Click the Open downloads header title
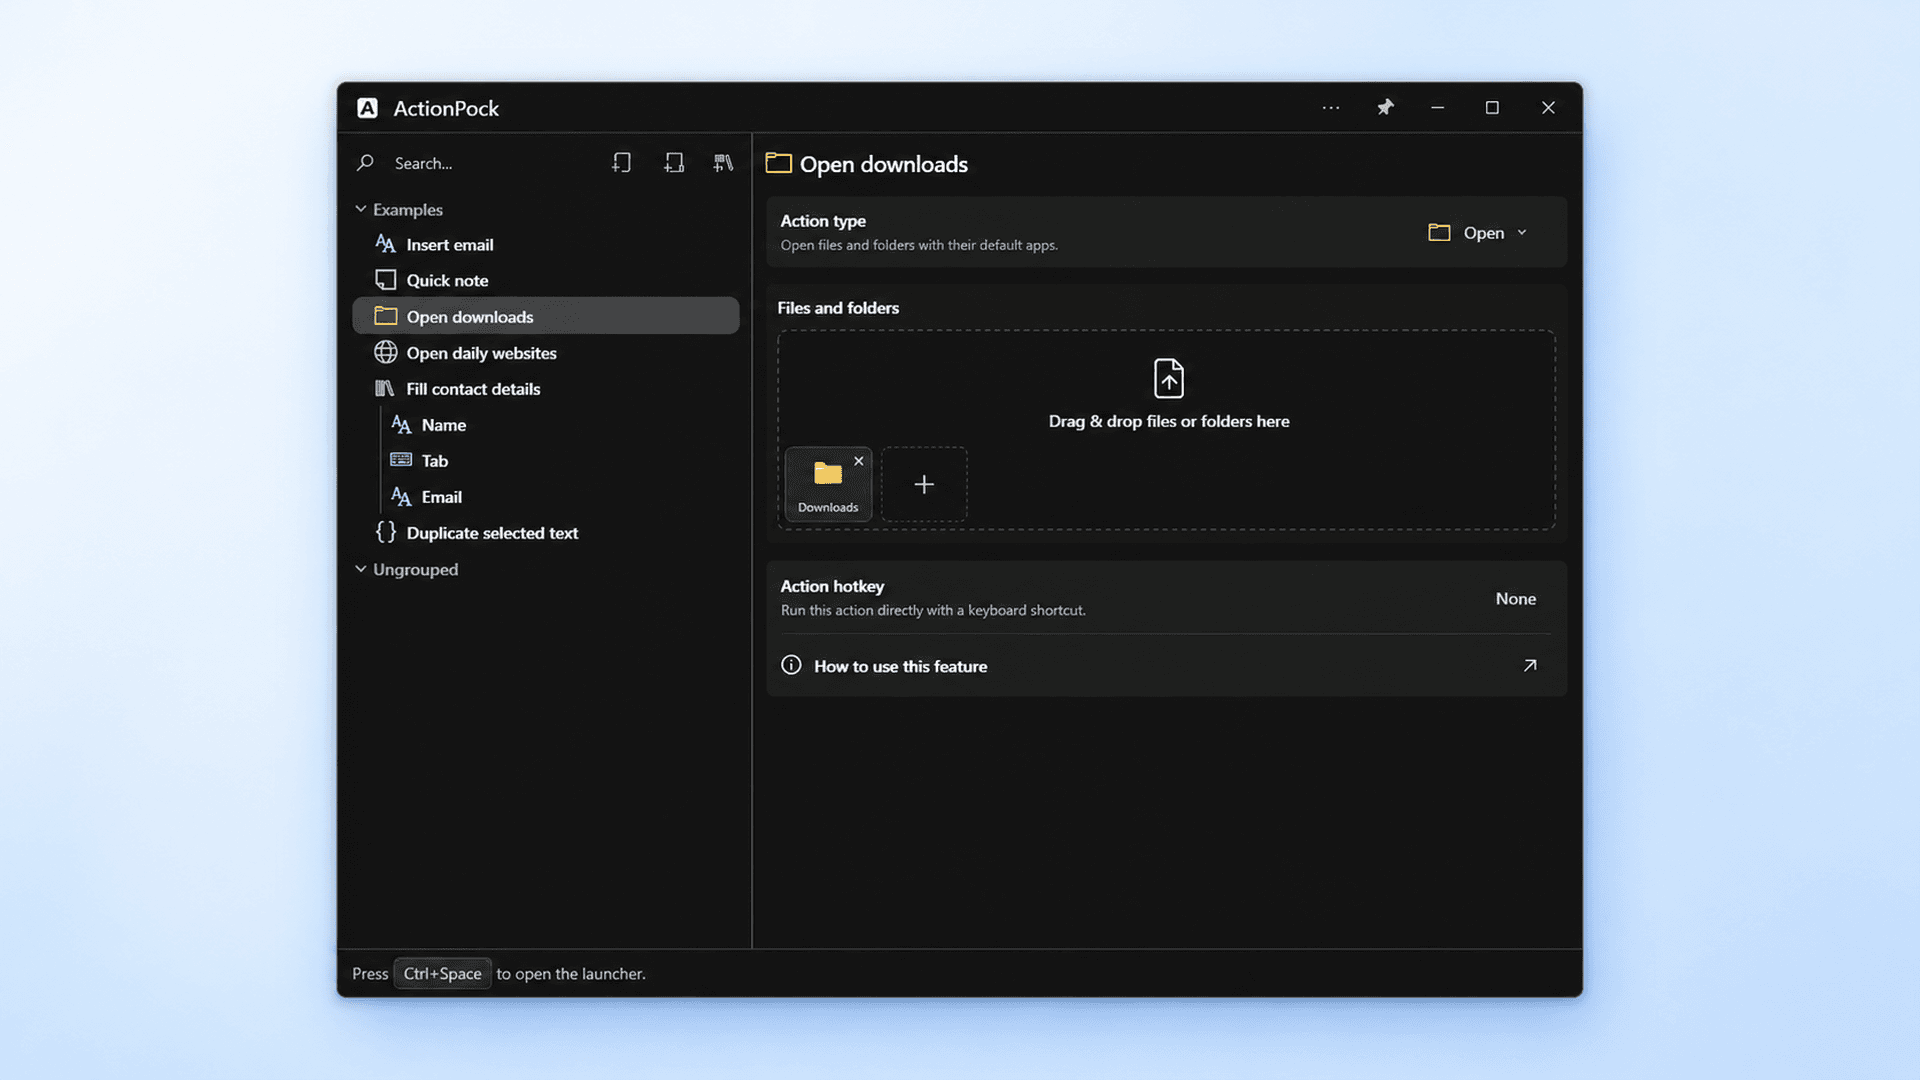 884,164
